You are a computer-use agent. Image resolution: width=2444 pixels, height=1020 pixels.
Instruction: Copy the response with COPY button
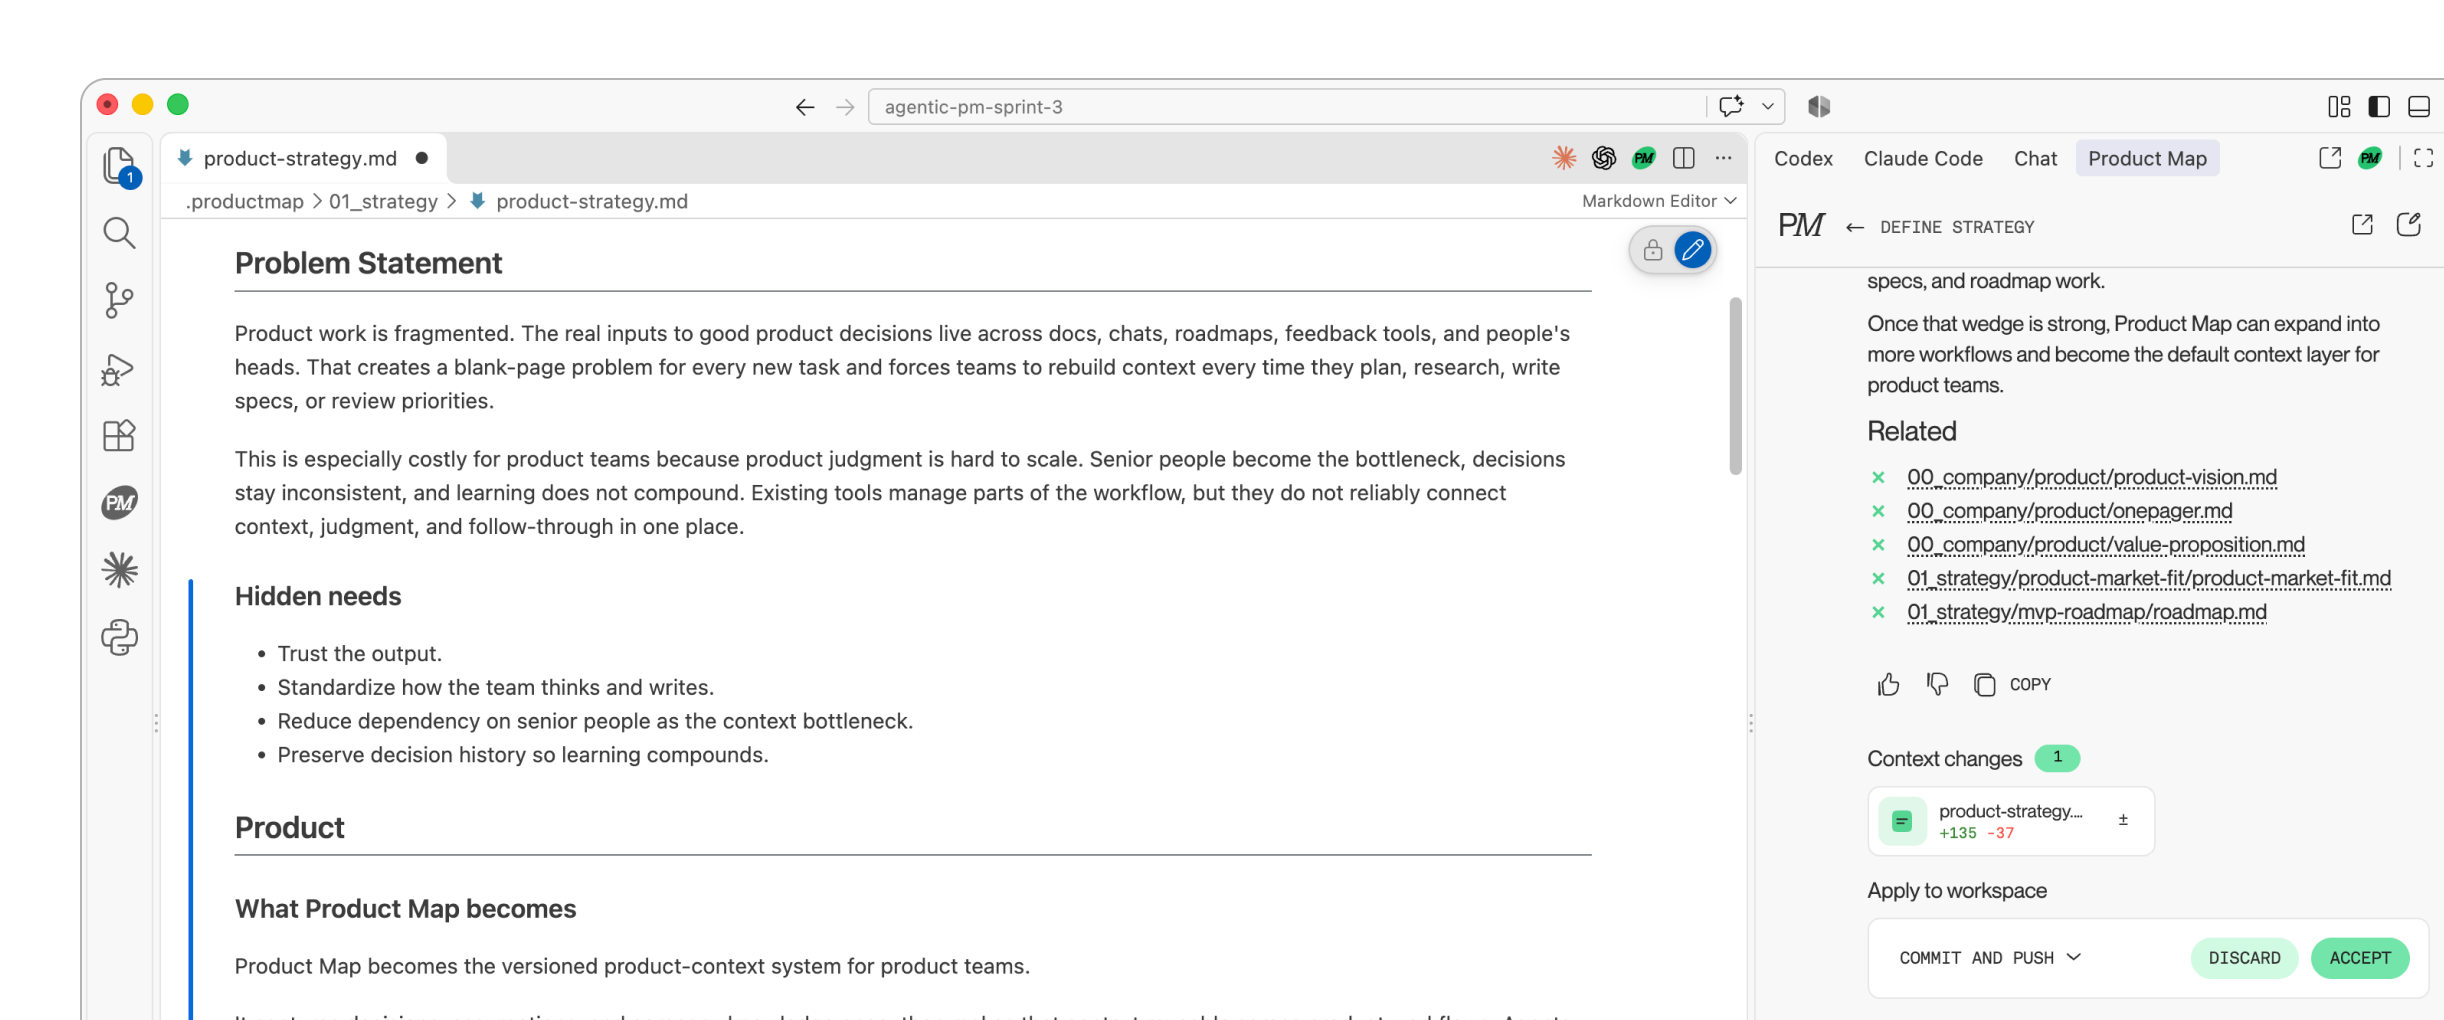tap(2013, 684)
